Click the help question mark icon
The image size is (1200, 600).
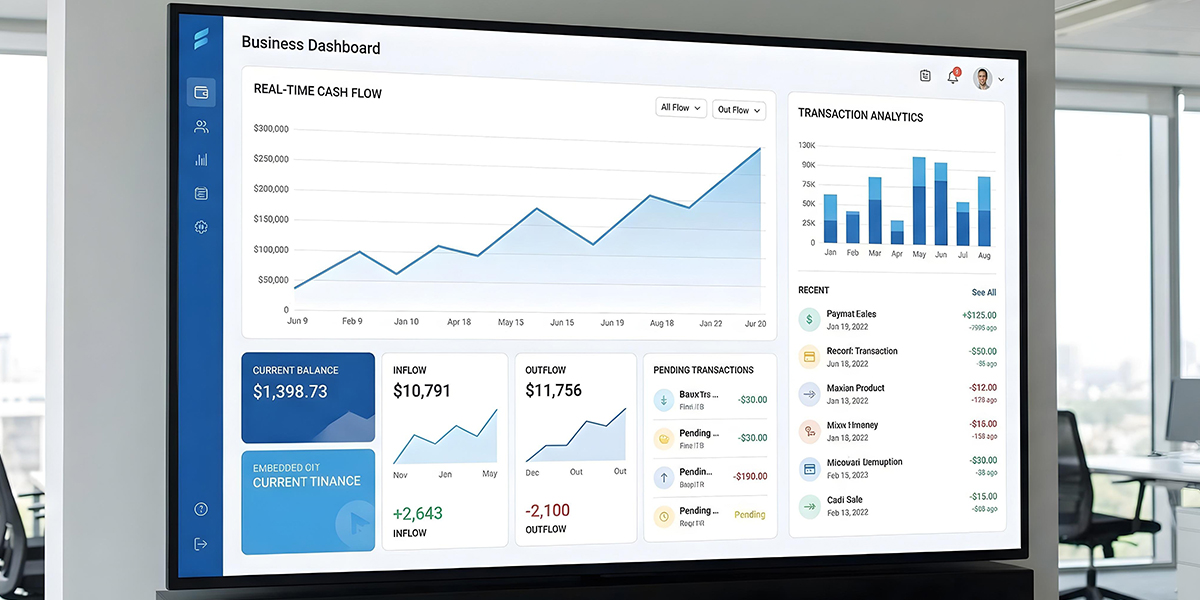coord(201,509)
